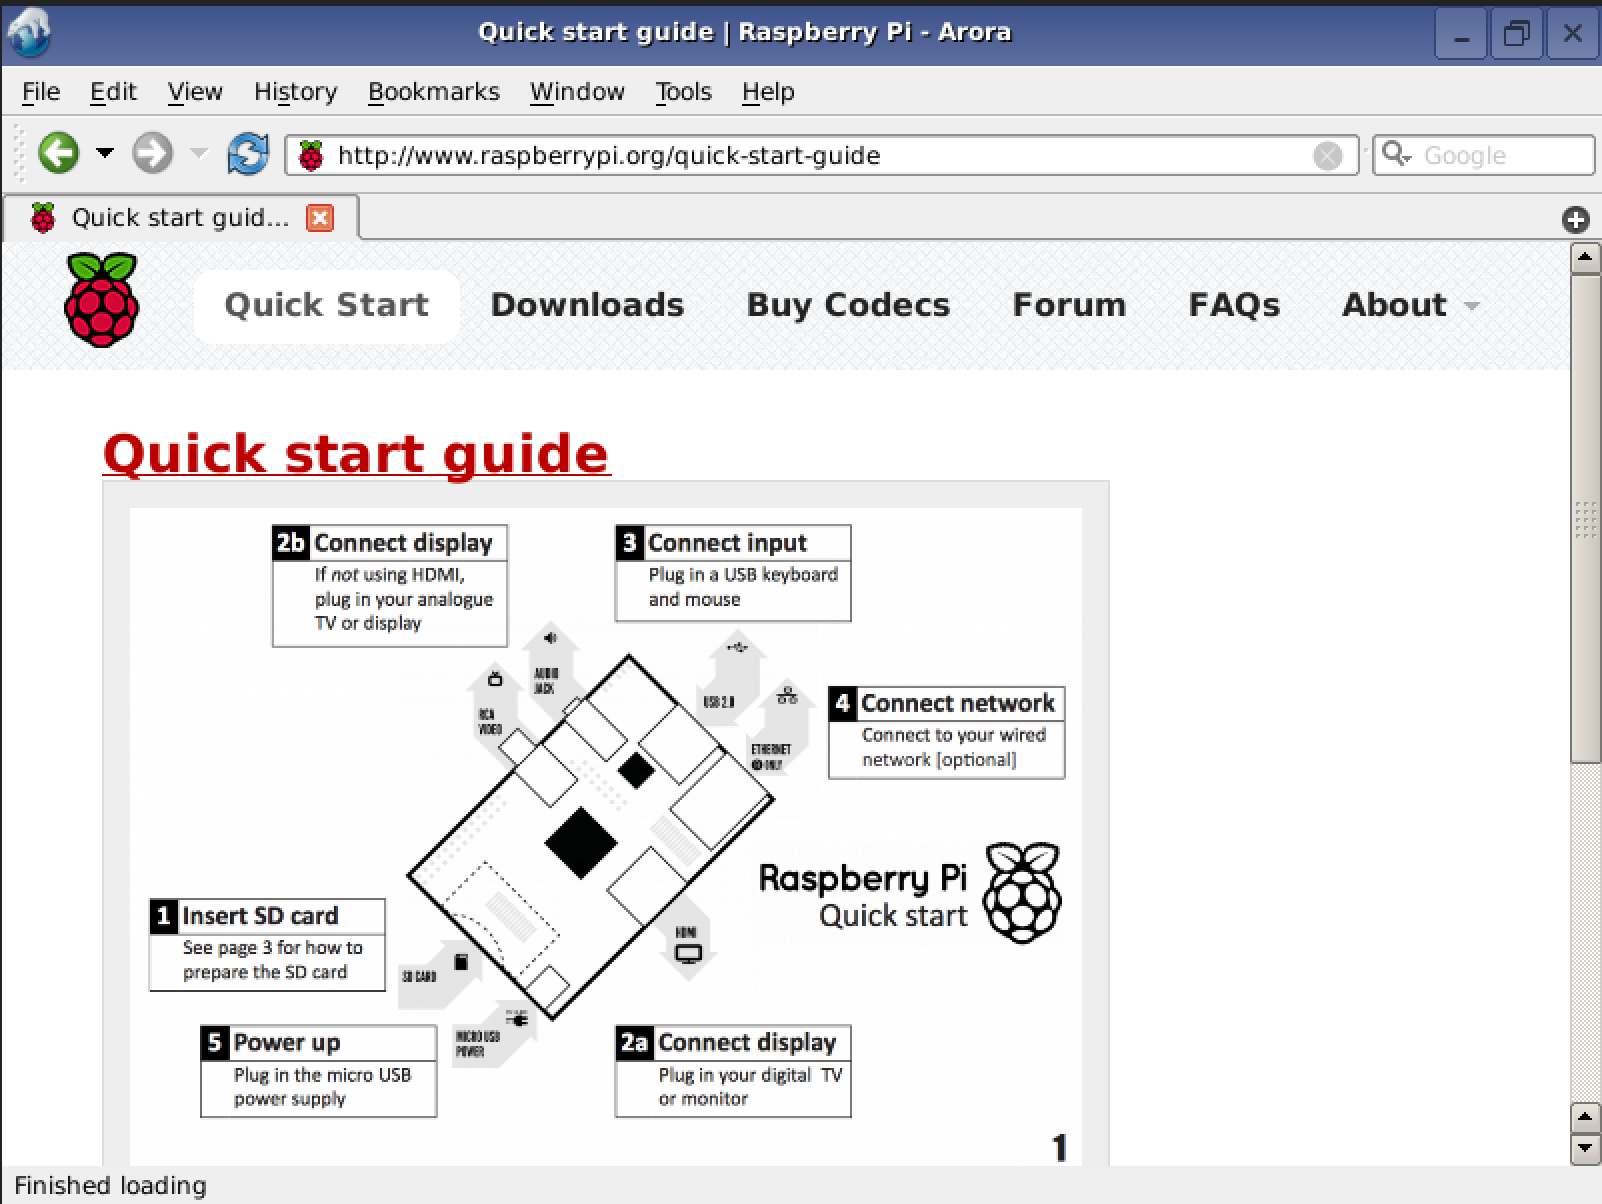The height and width of the screenshot is (1204, 1602).
Task: Click the Quick start guide heading link
Action: pos(355,453)
